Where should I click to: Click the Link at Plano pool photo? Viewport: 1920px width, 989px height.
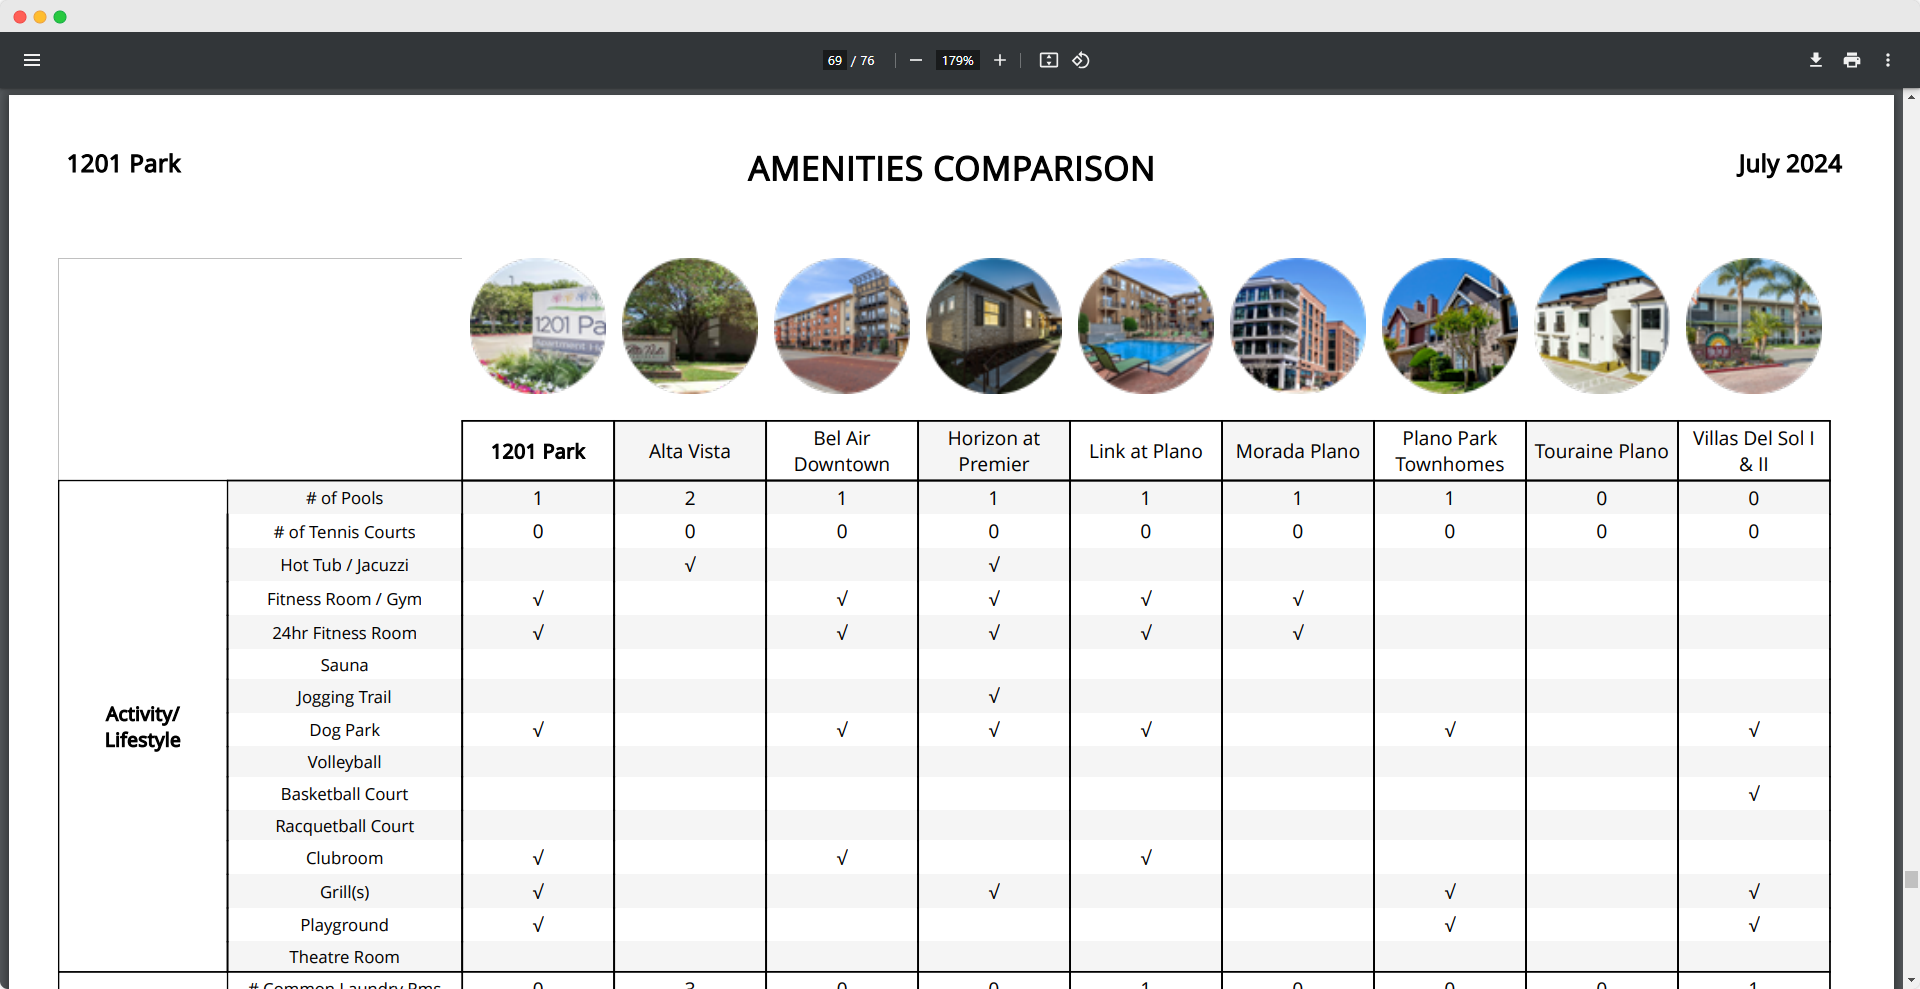(x=1146, y=326)
